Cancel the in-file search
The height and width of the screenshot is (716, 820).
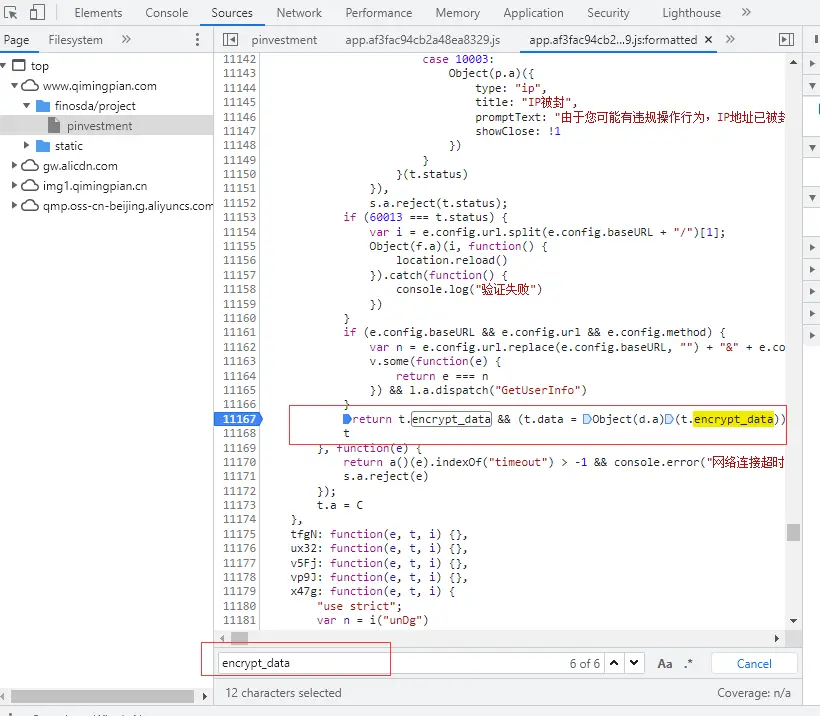click(754, 664)
